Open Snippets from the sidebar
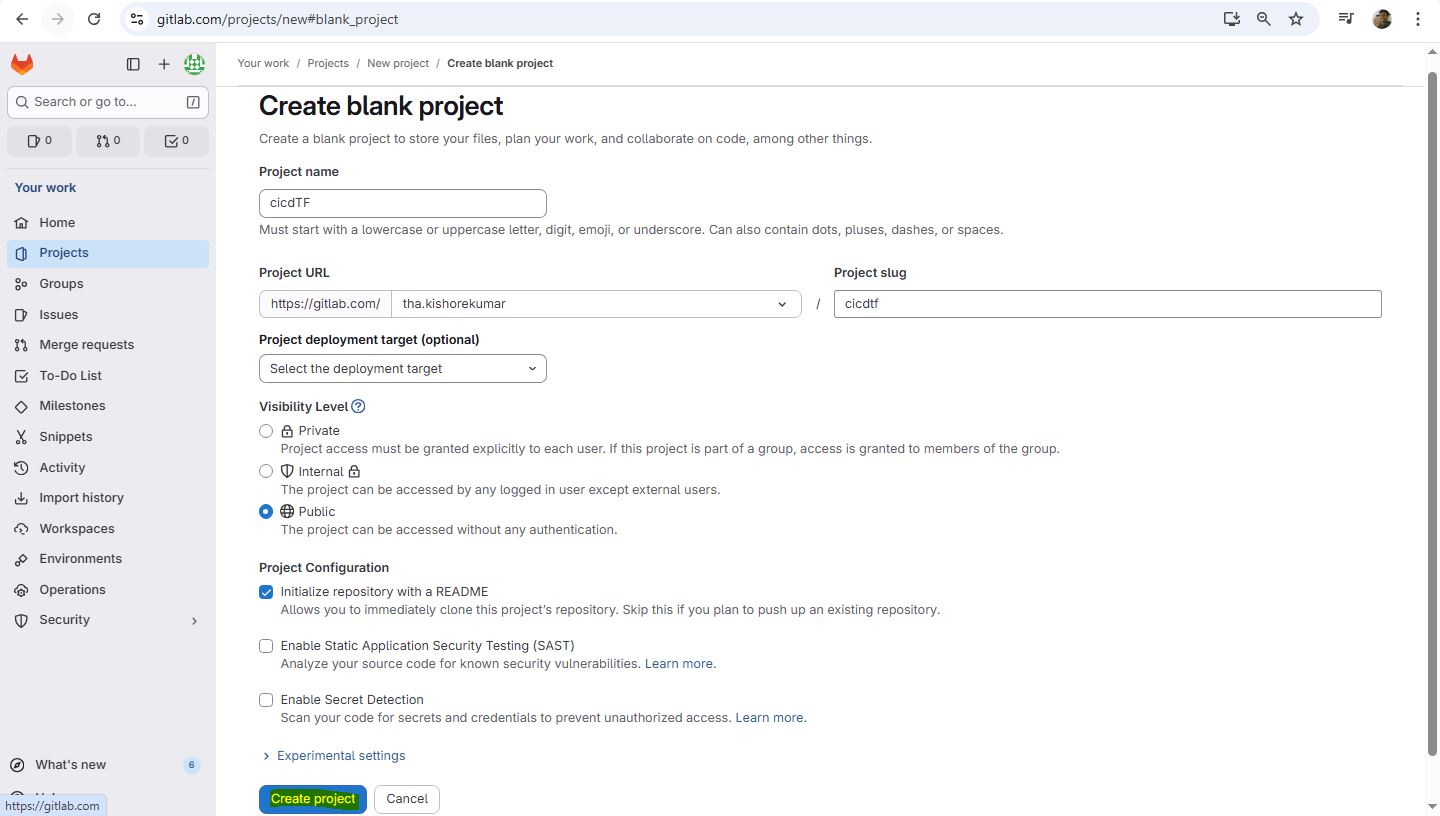The image size is (1440, 816). [x=65, y=437]
